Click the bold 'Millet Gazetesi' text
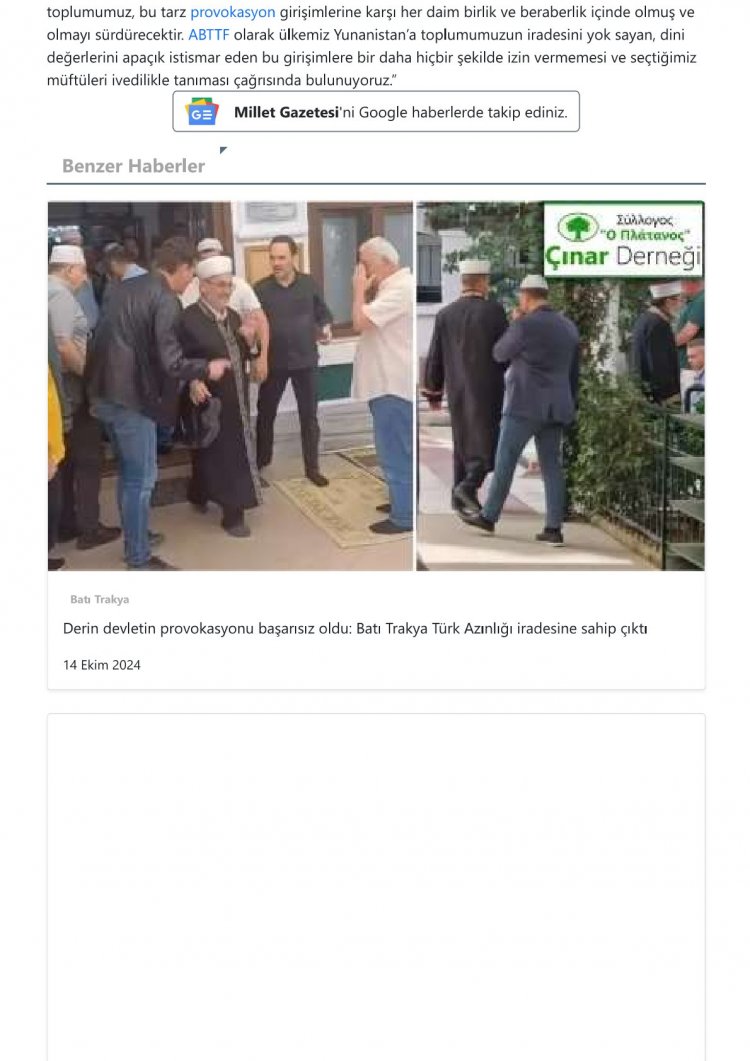This screenshot has width=750, height=1061. (x=286, y=112)
